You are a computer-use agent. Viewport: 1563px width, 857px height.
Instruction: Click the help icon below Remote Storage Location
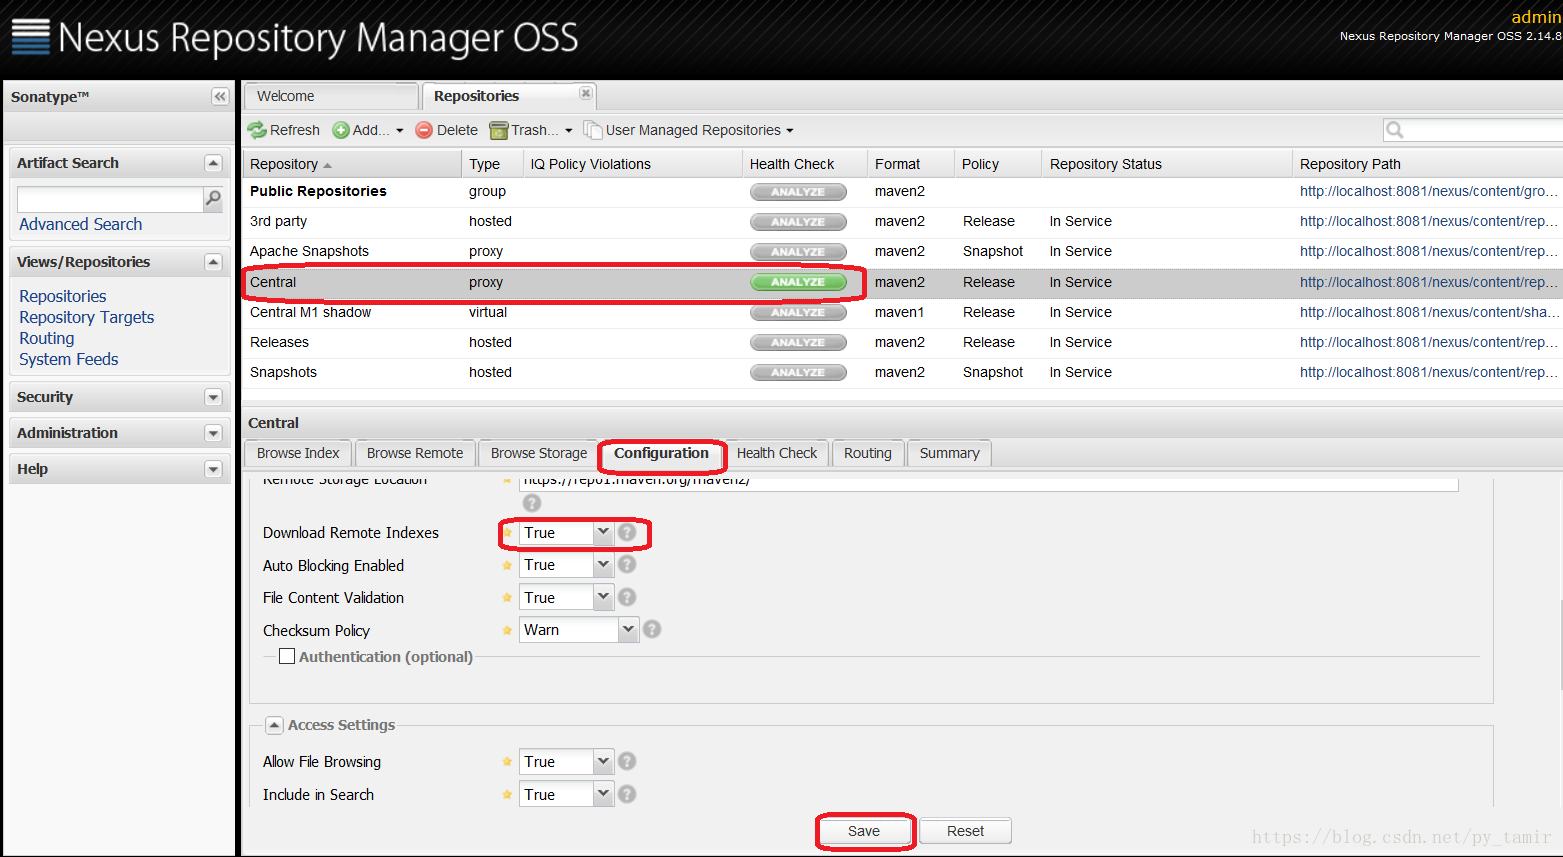(532, 503)
